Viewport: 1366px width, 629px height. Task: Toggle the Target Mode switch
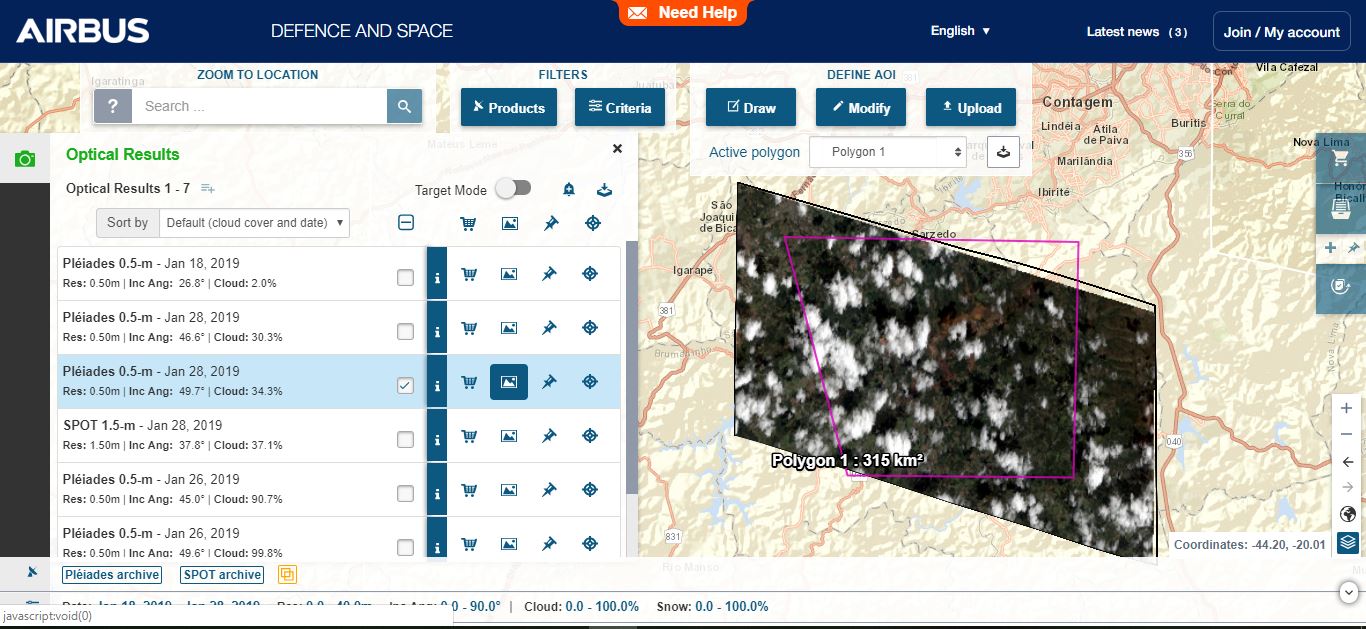(514, 188)
